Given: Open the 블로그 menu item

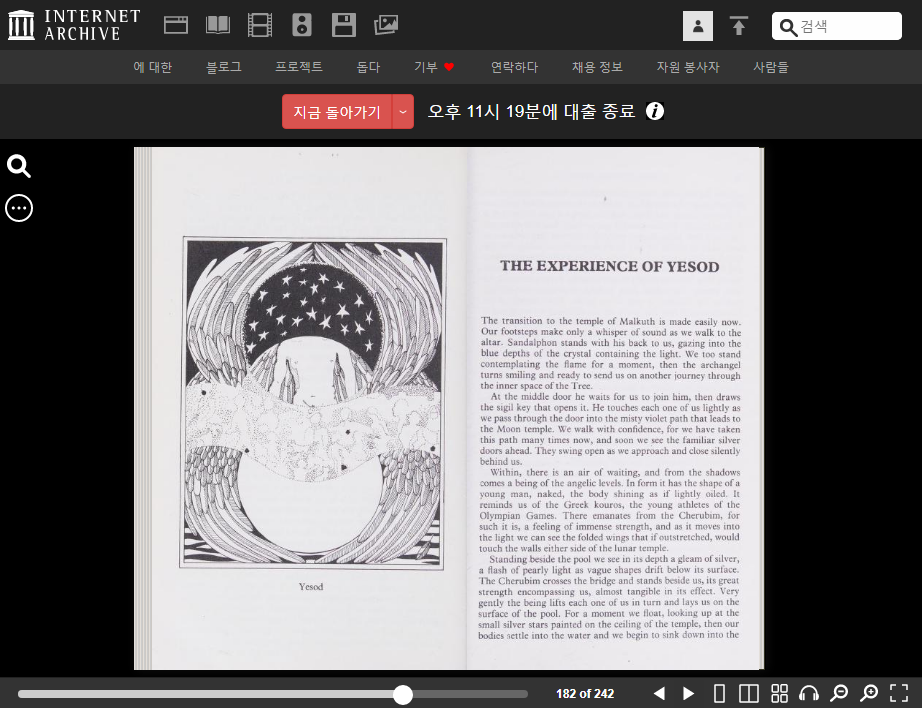Looking at the screenshot, I should [x=223, y=67].
